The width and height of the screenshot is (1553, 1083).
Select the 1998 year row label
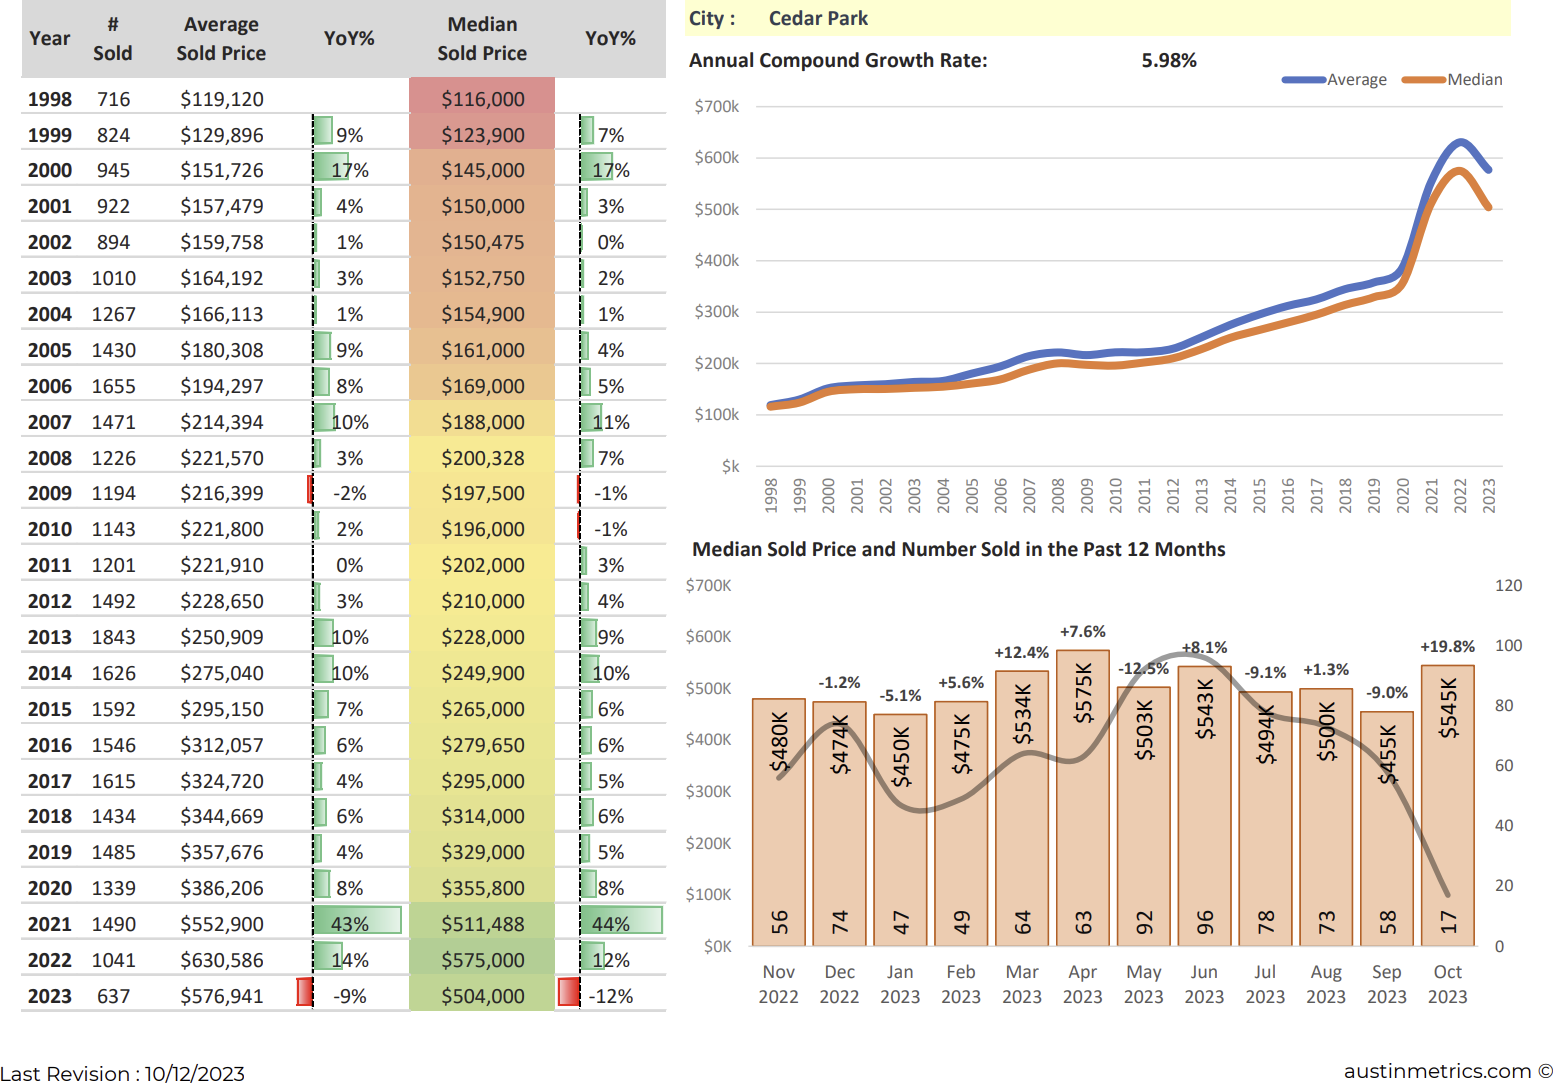(49, 99)
